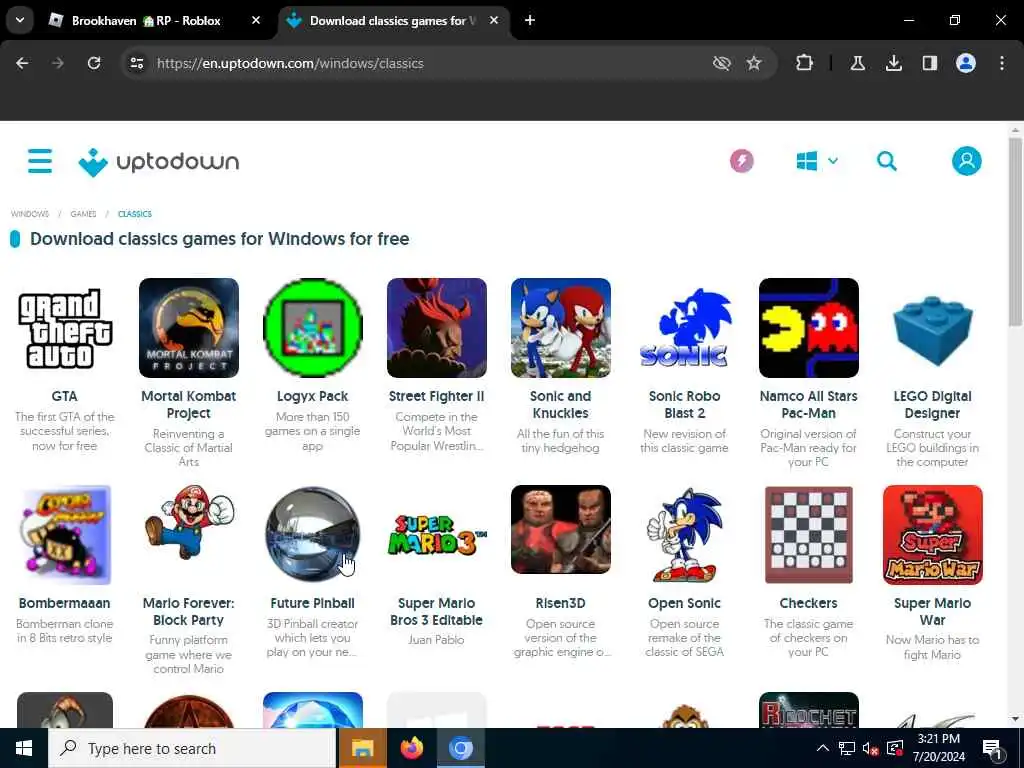
Task: Click the Future Pinball title link
Action: pos(313,603)
